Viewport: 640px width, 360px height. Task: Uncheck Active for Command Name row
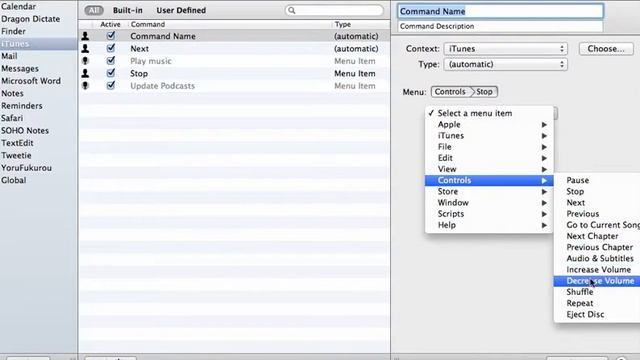111,36
